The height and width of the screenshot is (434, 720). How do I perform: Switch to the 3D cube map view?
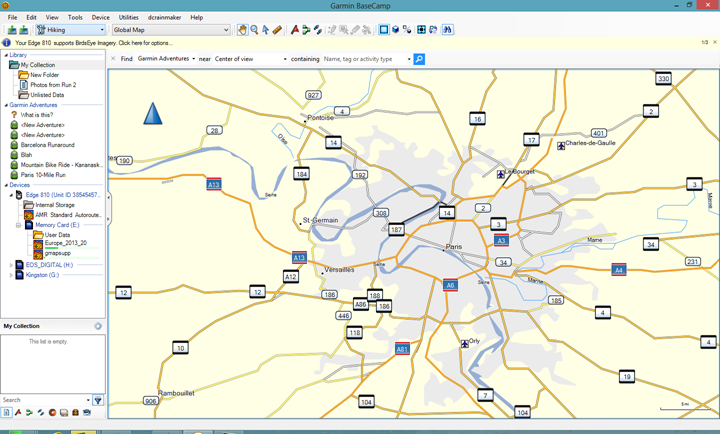[395, 30]
